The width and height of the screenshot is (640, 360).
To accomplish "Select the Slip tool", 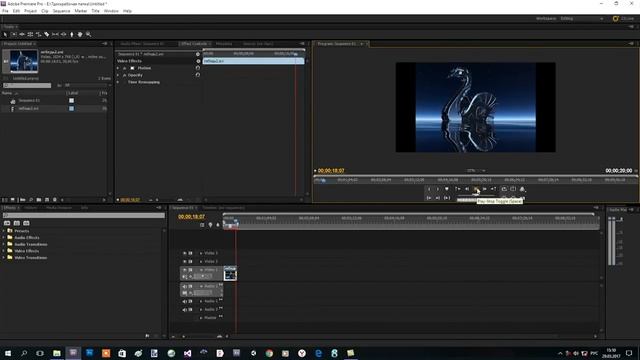I will 55,35.
